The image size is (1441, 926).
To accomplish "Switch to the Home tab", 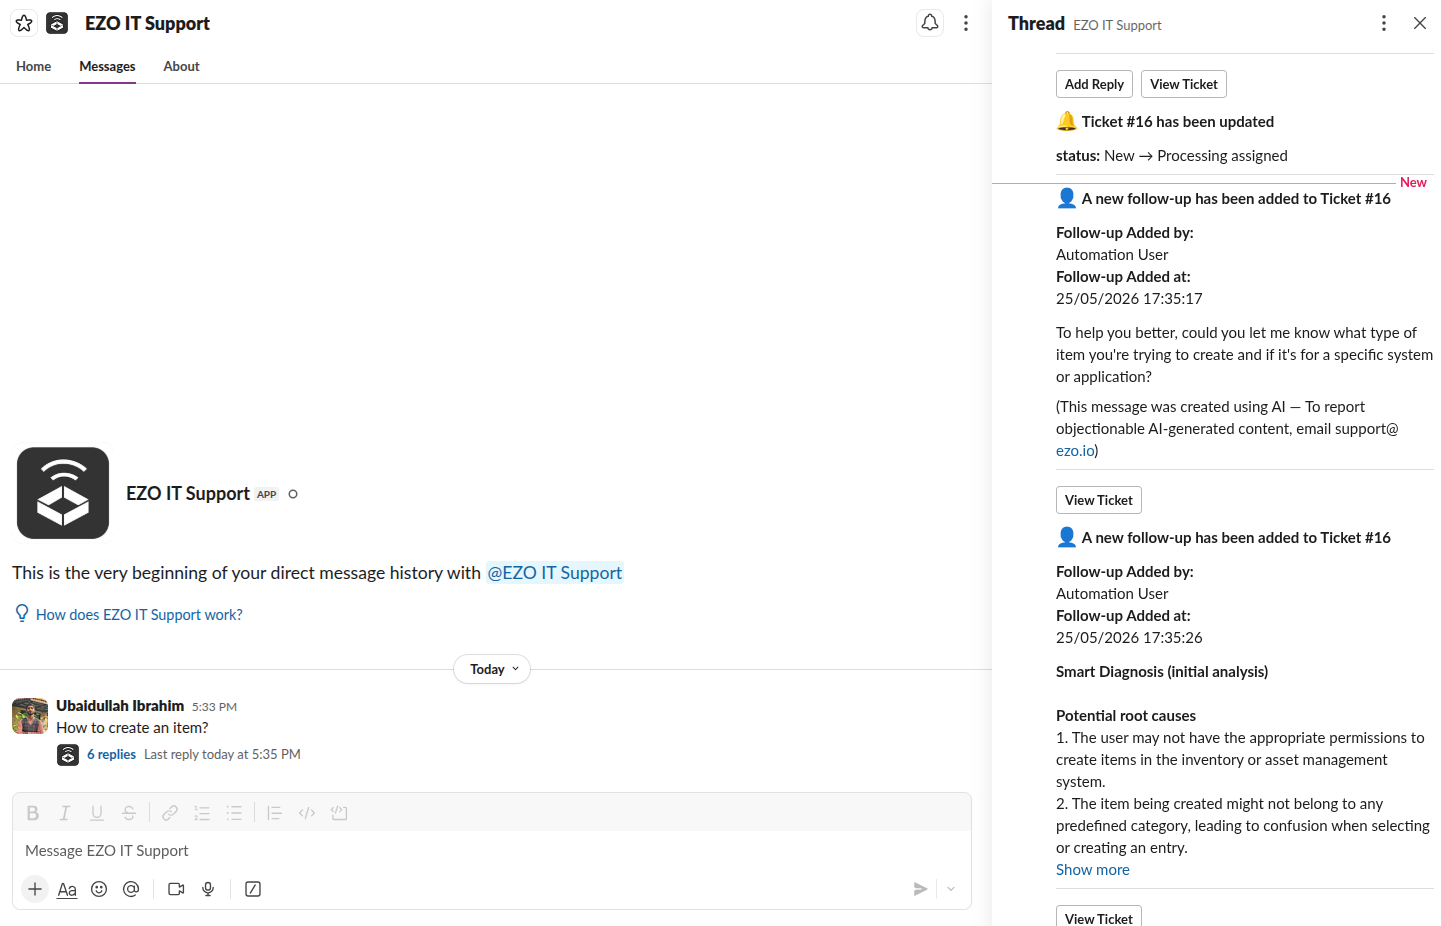I will tap(33, 66).
